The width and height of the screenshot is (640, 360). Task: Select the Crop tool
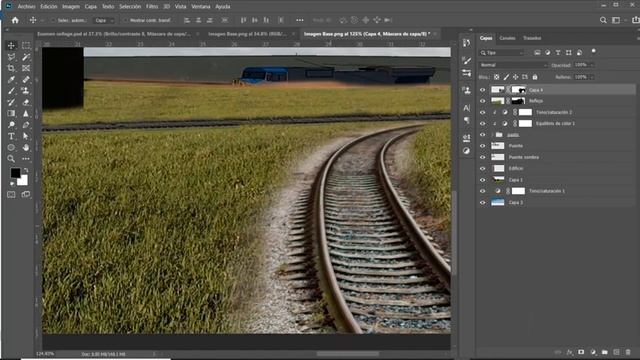(x=11, y=68)
